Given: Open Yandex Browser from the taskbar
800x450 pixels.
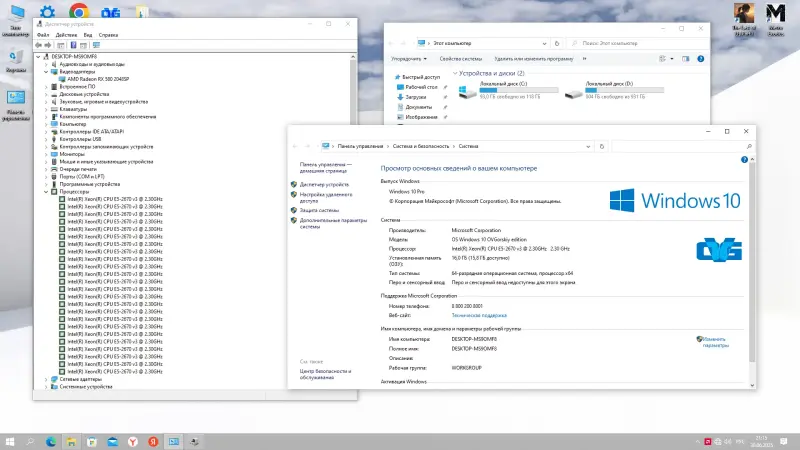Looking at the screenshot, I should point(133,442).
